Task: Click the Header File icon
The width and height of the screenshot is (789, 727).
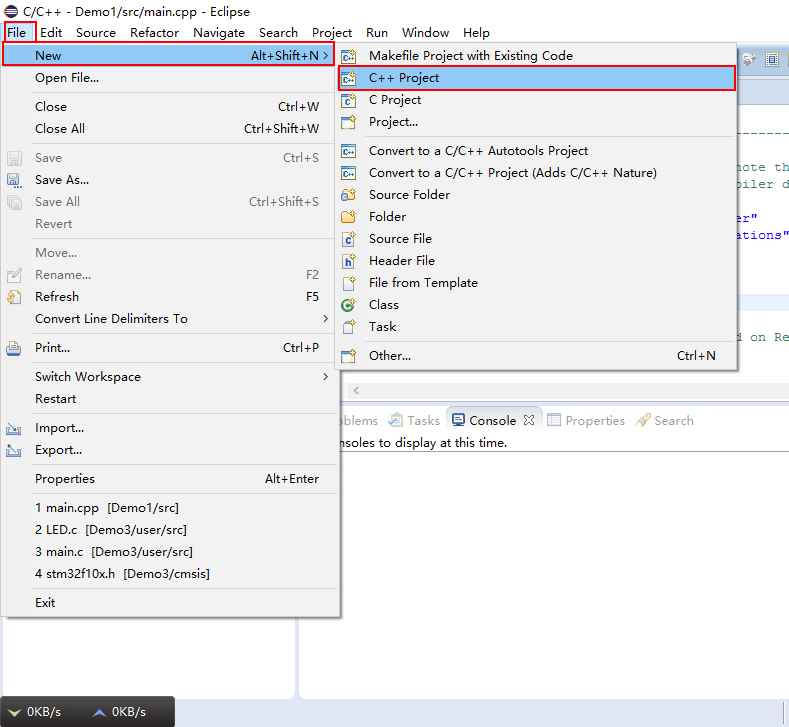Action: click(x=348, y=261)
